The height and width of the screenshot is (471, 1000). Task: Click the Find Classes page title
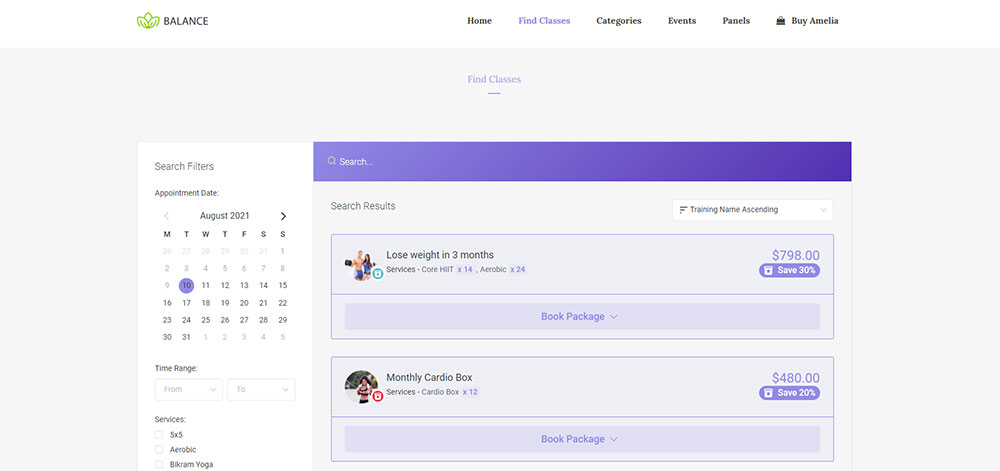[494, 80]
